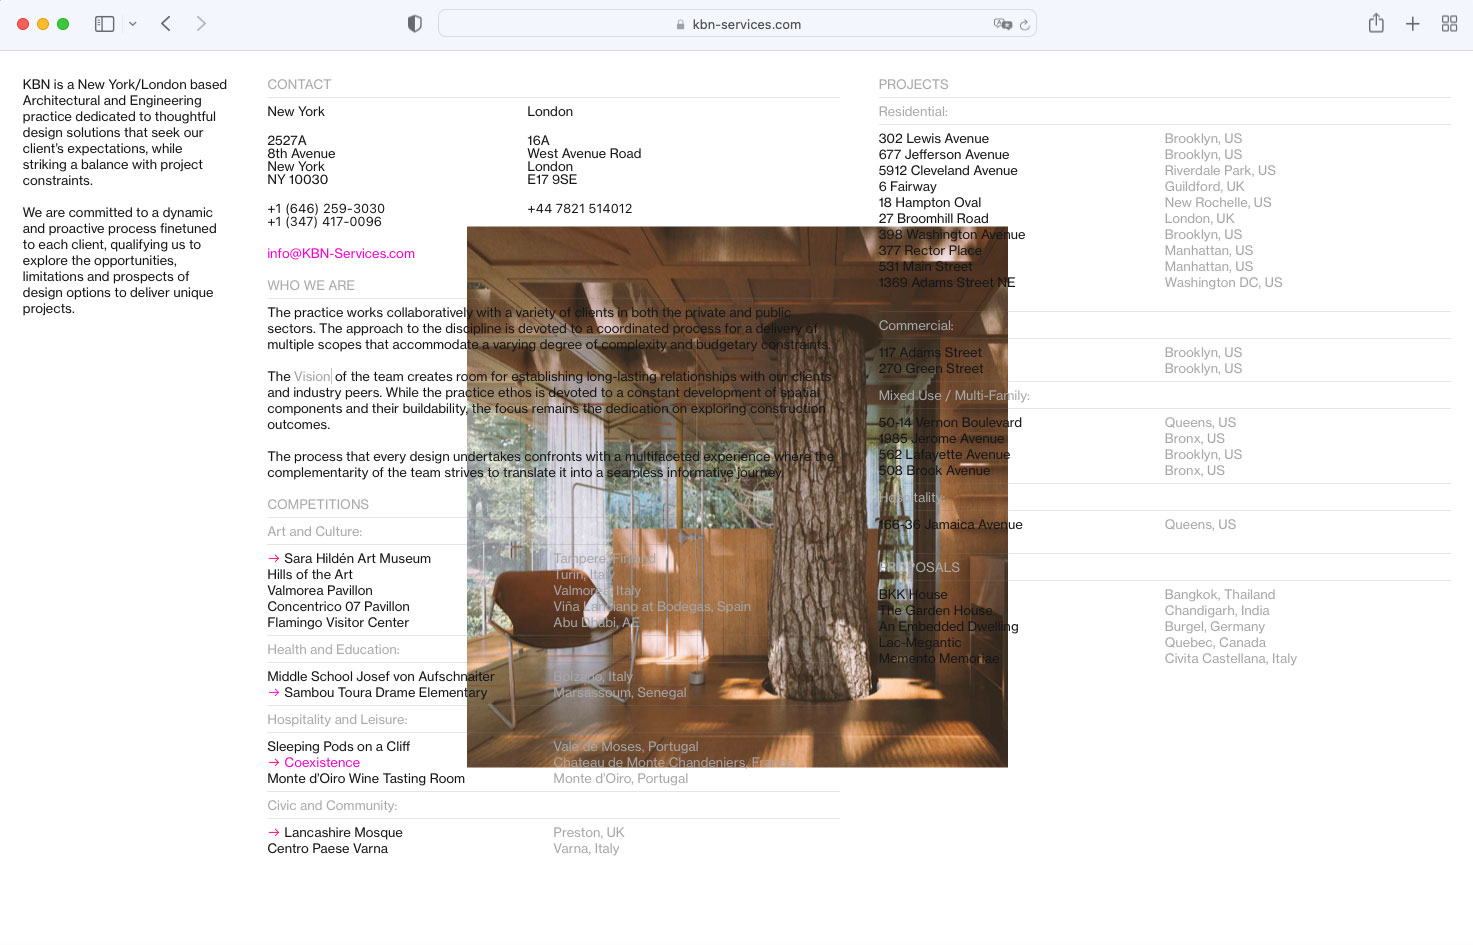Click Preston, UK location text
The width and height of the screenshot is (1473, 945).
[588, 833]
